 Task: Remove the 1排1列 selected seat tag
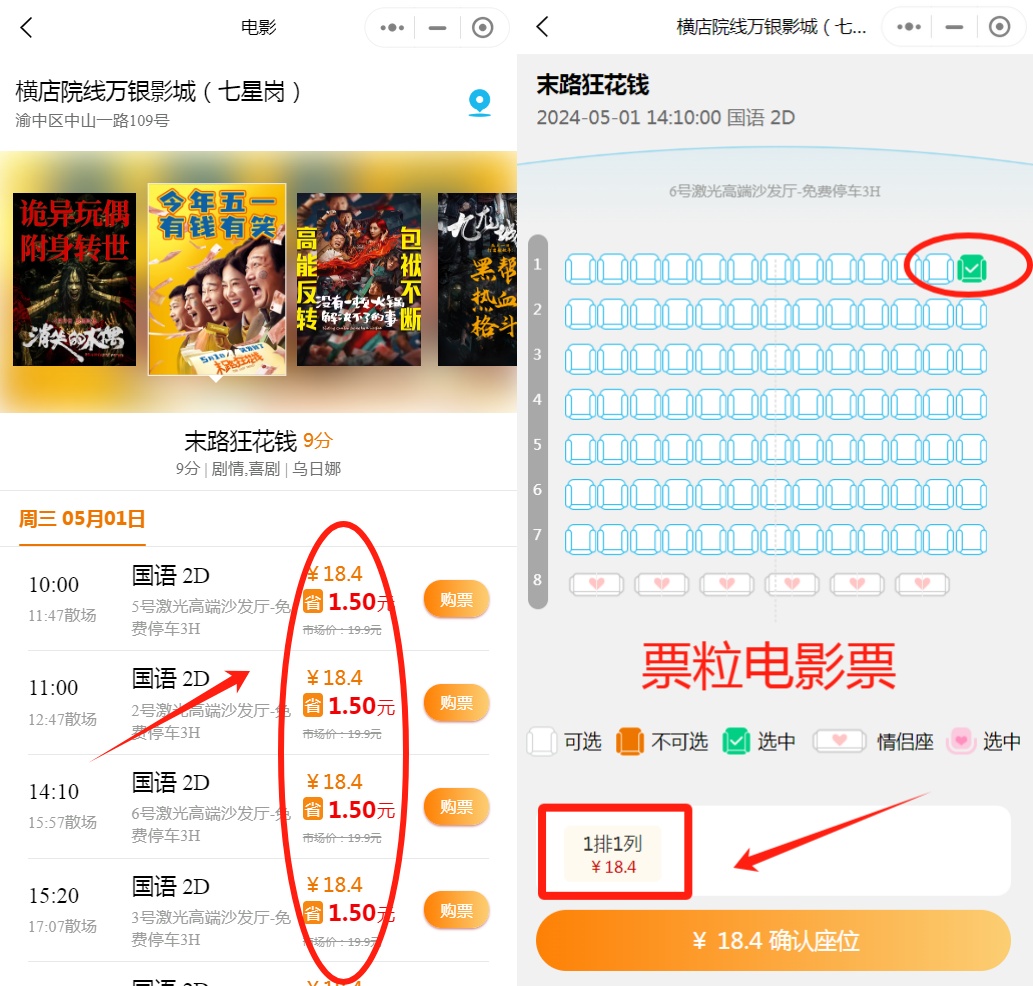pyautogui.click(x=613, y=854)
